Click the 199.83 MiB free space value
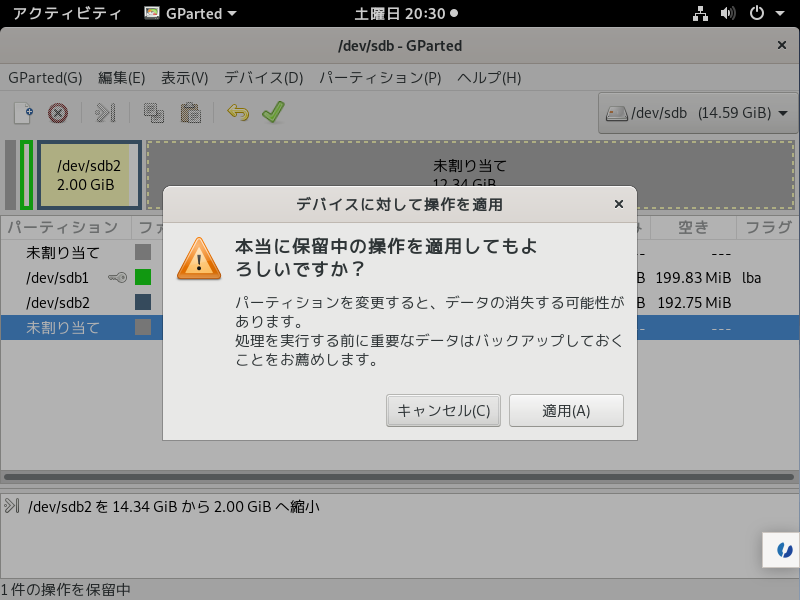Image resolution: width=800 pixels, height=600 pixels. [x=693, y=278]
